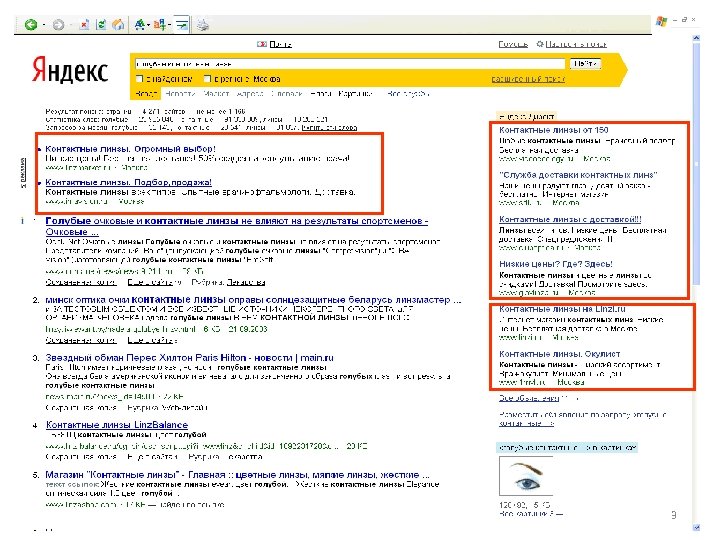
Task: Click the encoding toolbar icon
Action: [160, 24]
